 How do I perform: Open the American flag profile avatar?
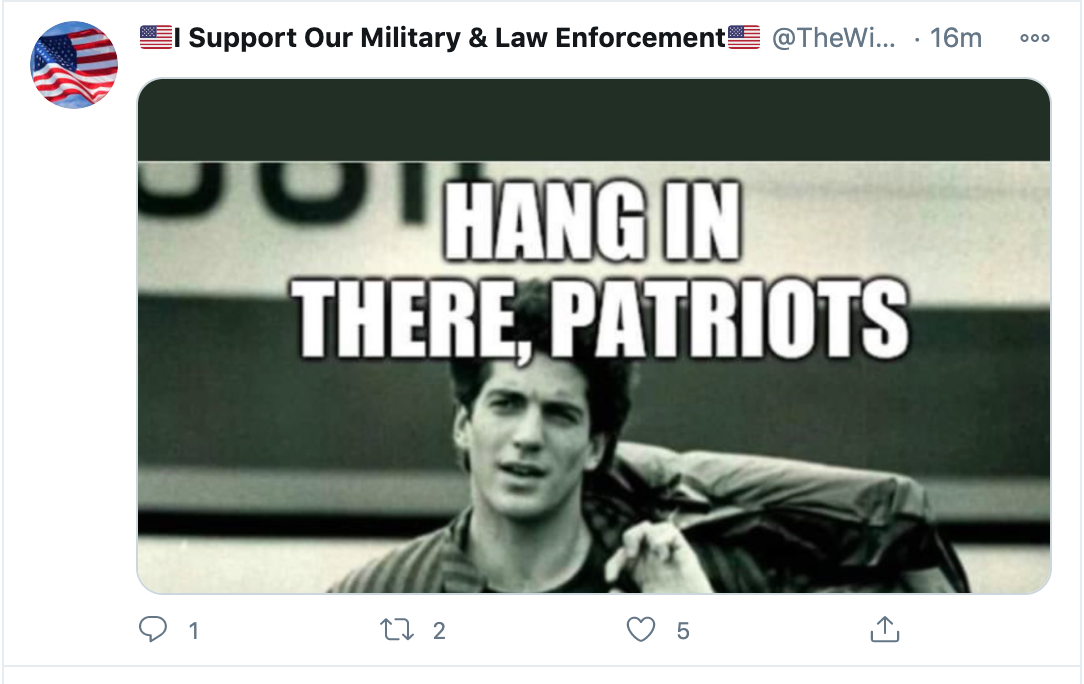pos(74,65)
